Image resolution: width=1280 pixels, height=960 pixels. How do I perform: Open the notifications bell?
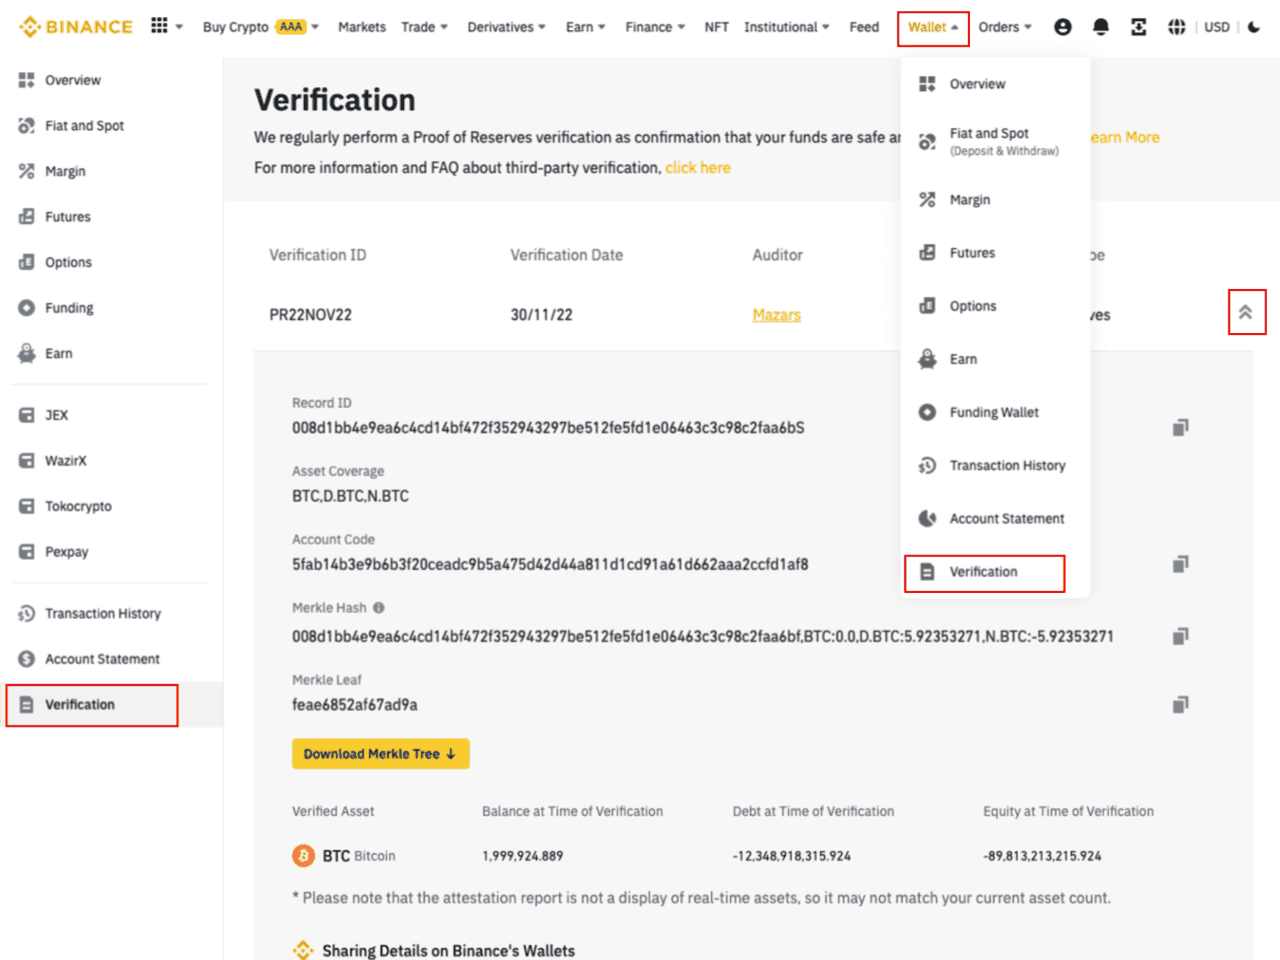[x=1101, y=27]
